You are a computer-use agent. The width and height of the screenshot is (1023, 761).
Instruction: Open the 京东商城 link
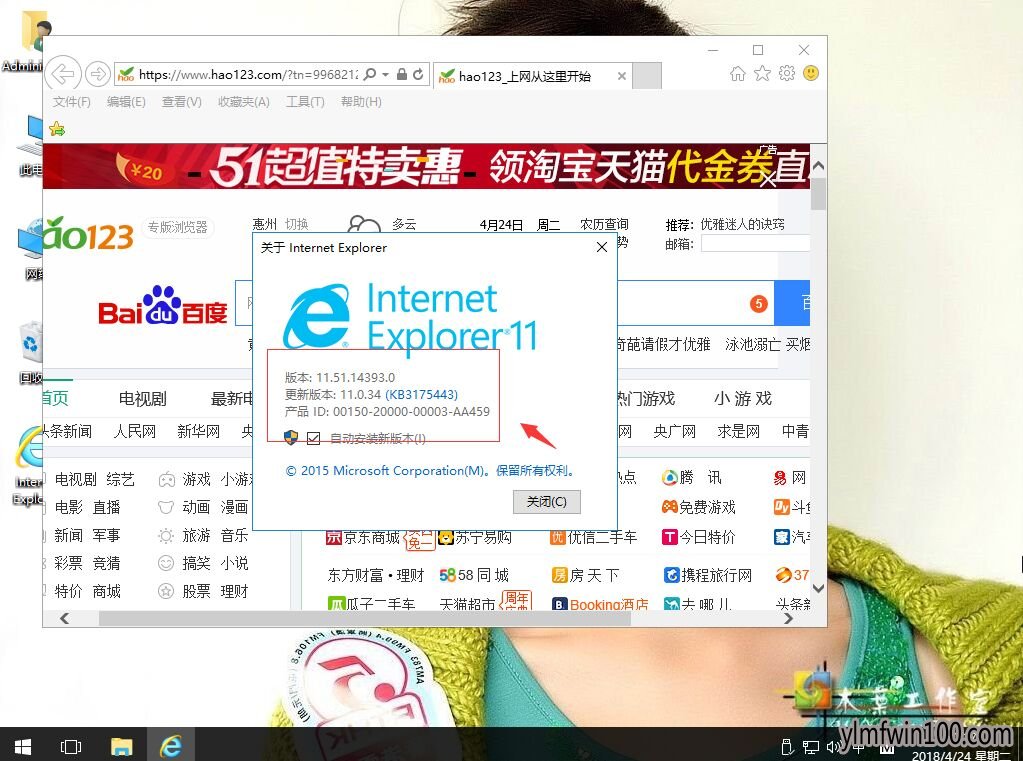(363, 537)
